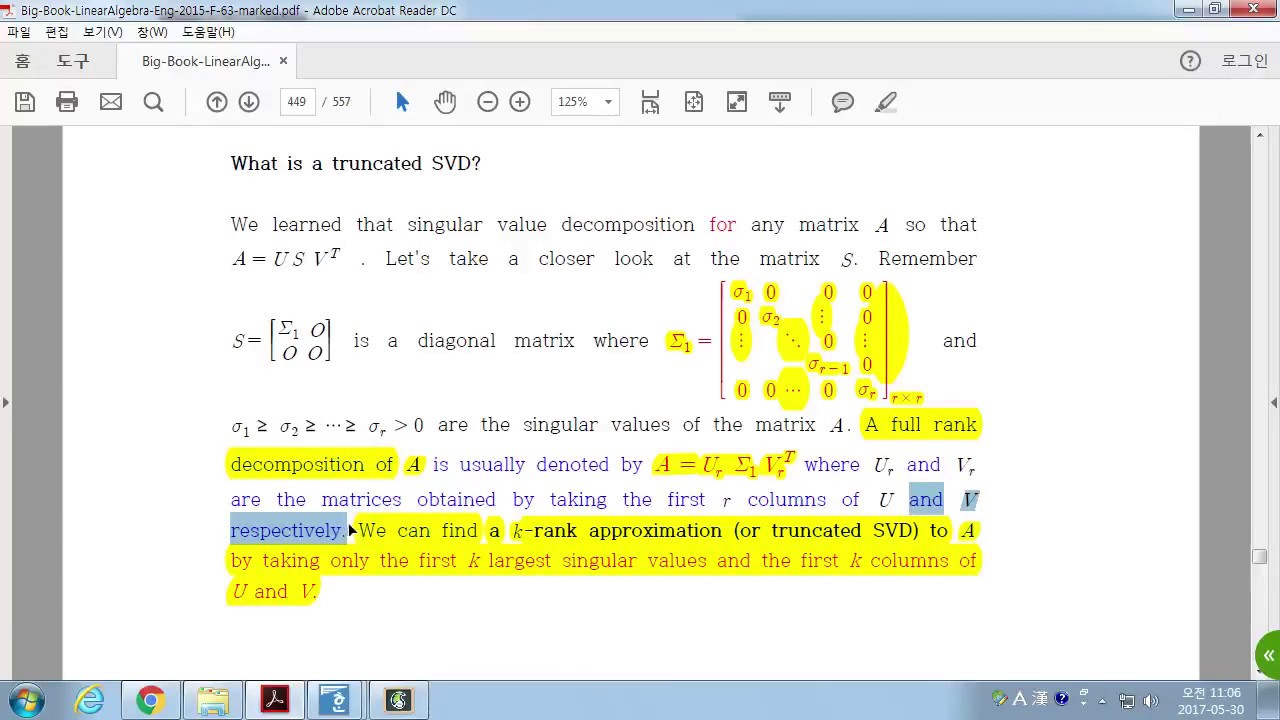Enter full screen mode icon

[737, 102]
